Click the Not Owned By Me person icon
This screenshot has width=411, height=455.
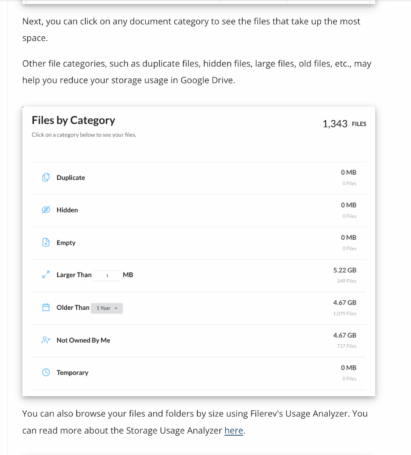coord(46,340)
